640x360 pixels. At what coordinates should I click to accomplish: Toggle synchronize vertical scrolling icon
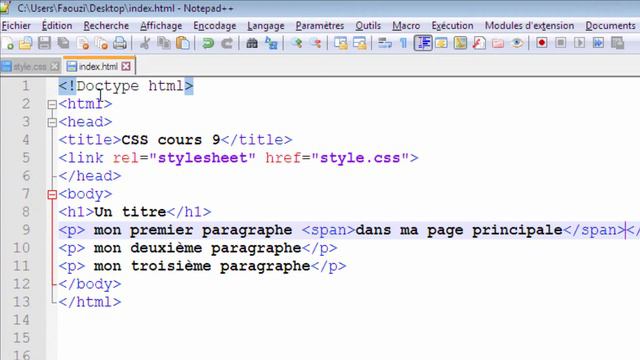(x=340, y=43)
